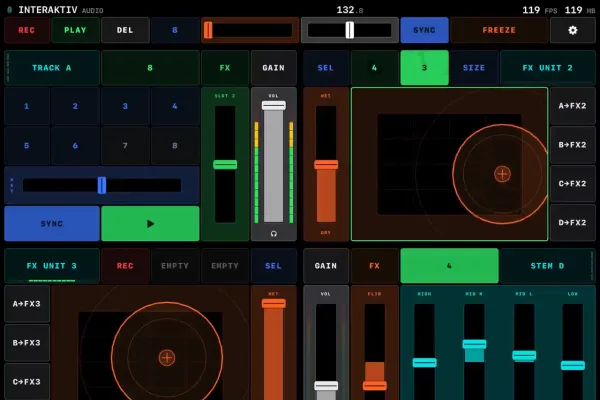The height and width of the screenshot is (400, 600).
Task: Toggle B→FX3 routing
Action: point(27,343)
